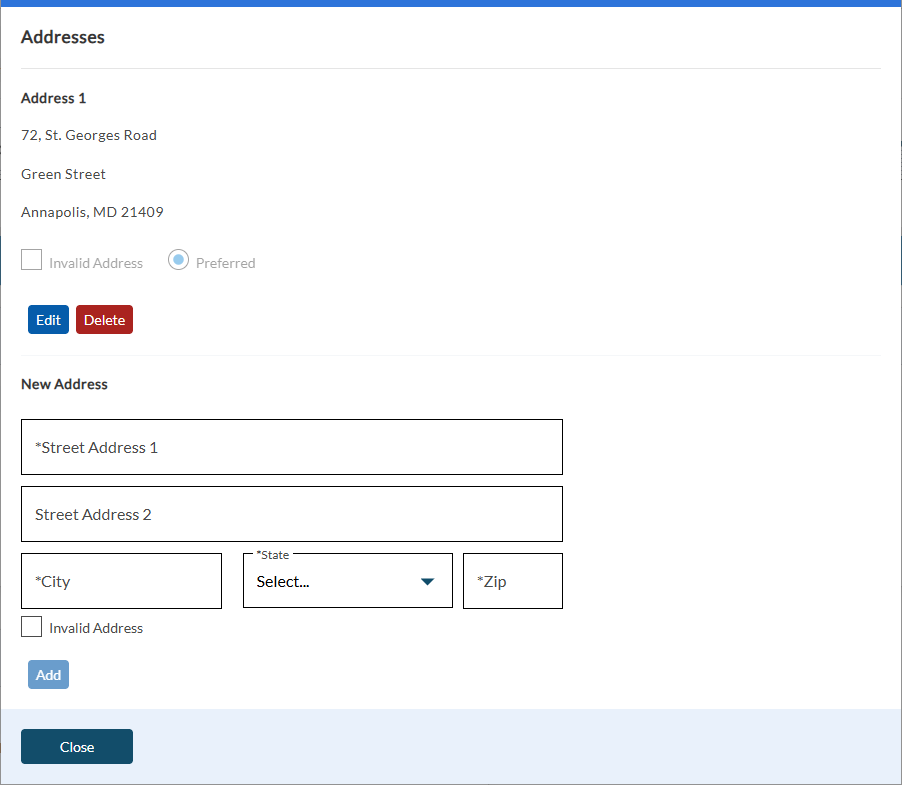
Task: Select the City input field
Action: pyautogui.click(x=121, y=581)
